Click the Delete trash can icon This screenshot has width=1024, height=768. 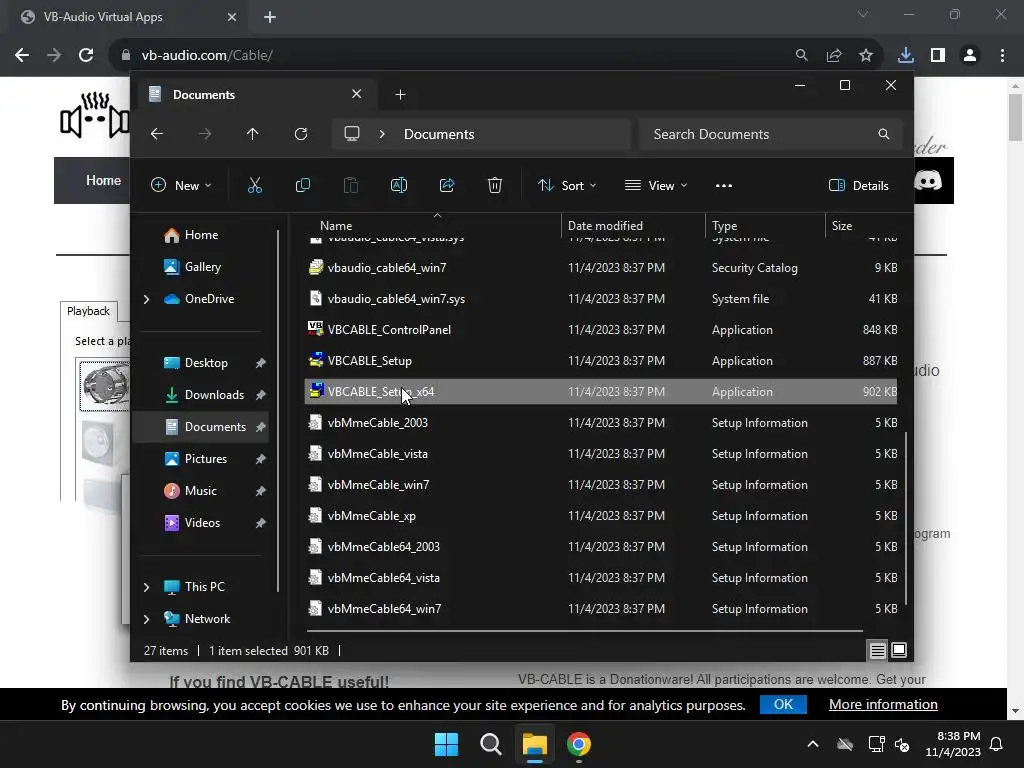click(x=495, y=185)
